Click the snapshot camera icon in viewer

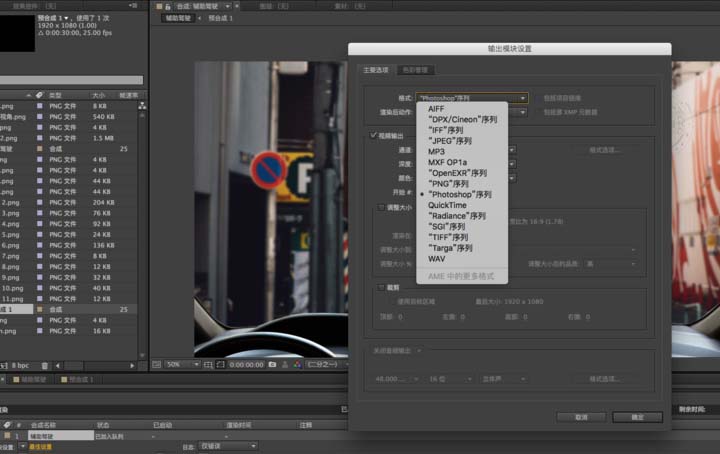click(272, 365)
